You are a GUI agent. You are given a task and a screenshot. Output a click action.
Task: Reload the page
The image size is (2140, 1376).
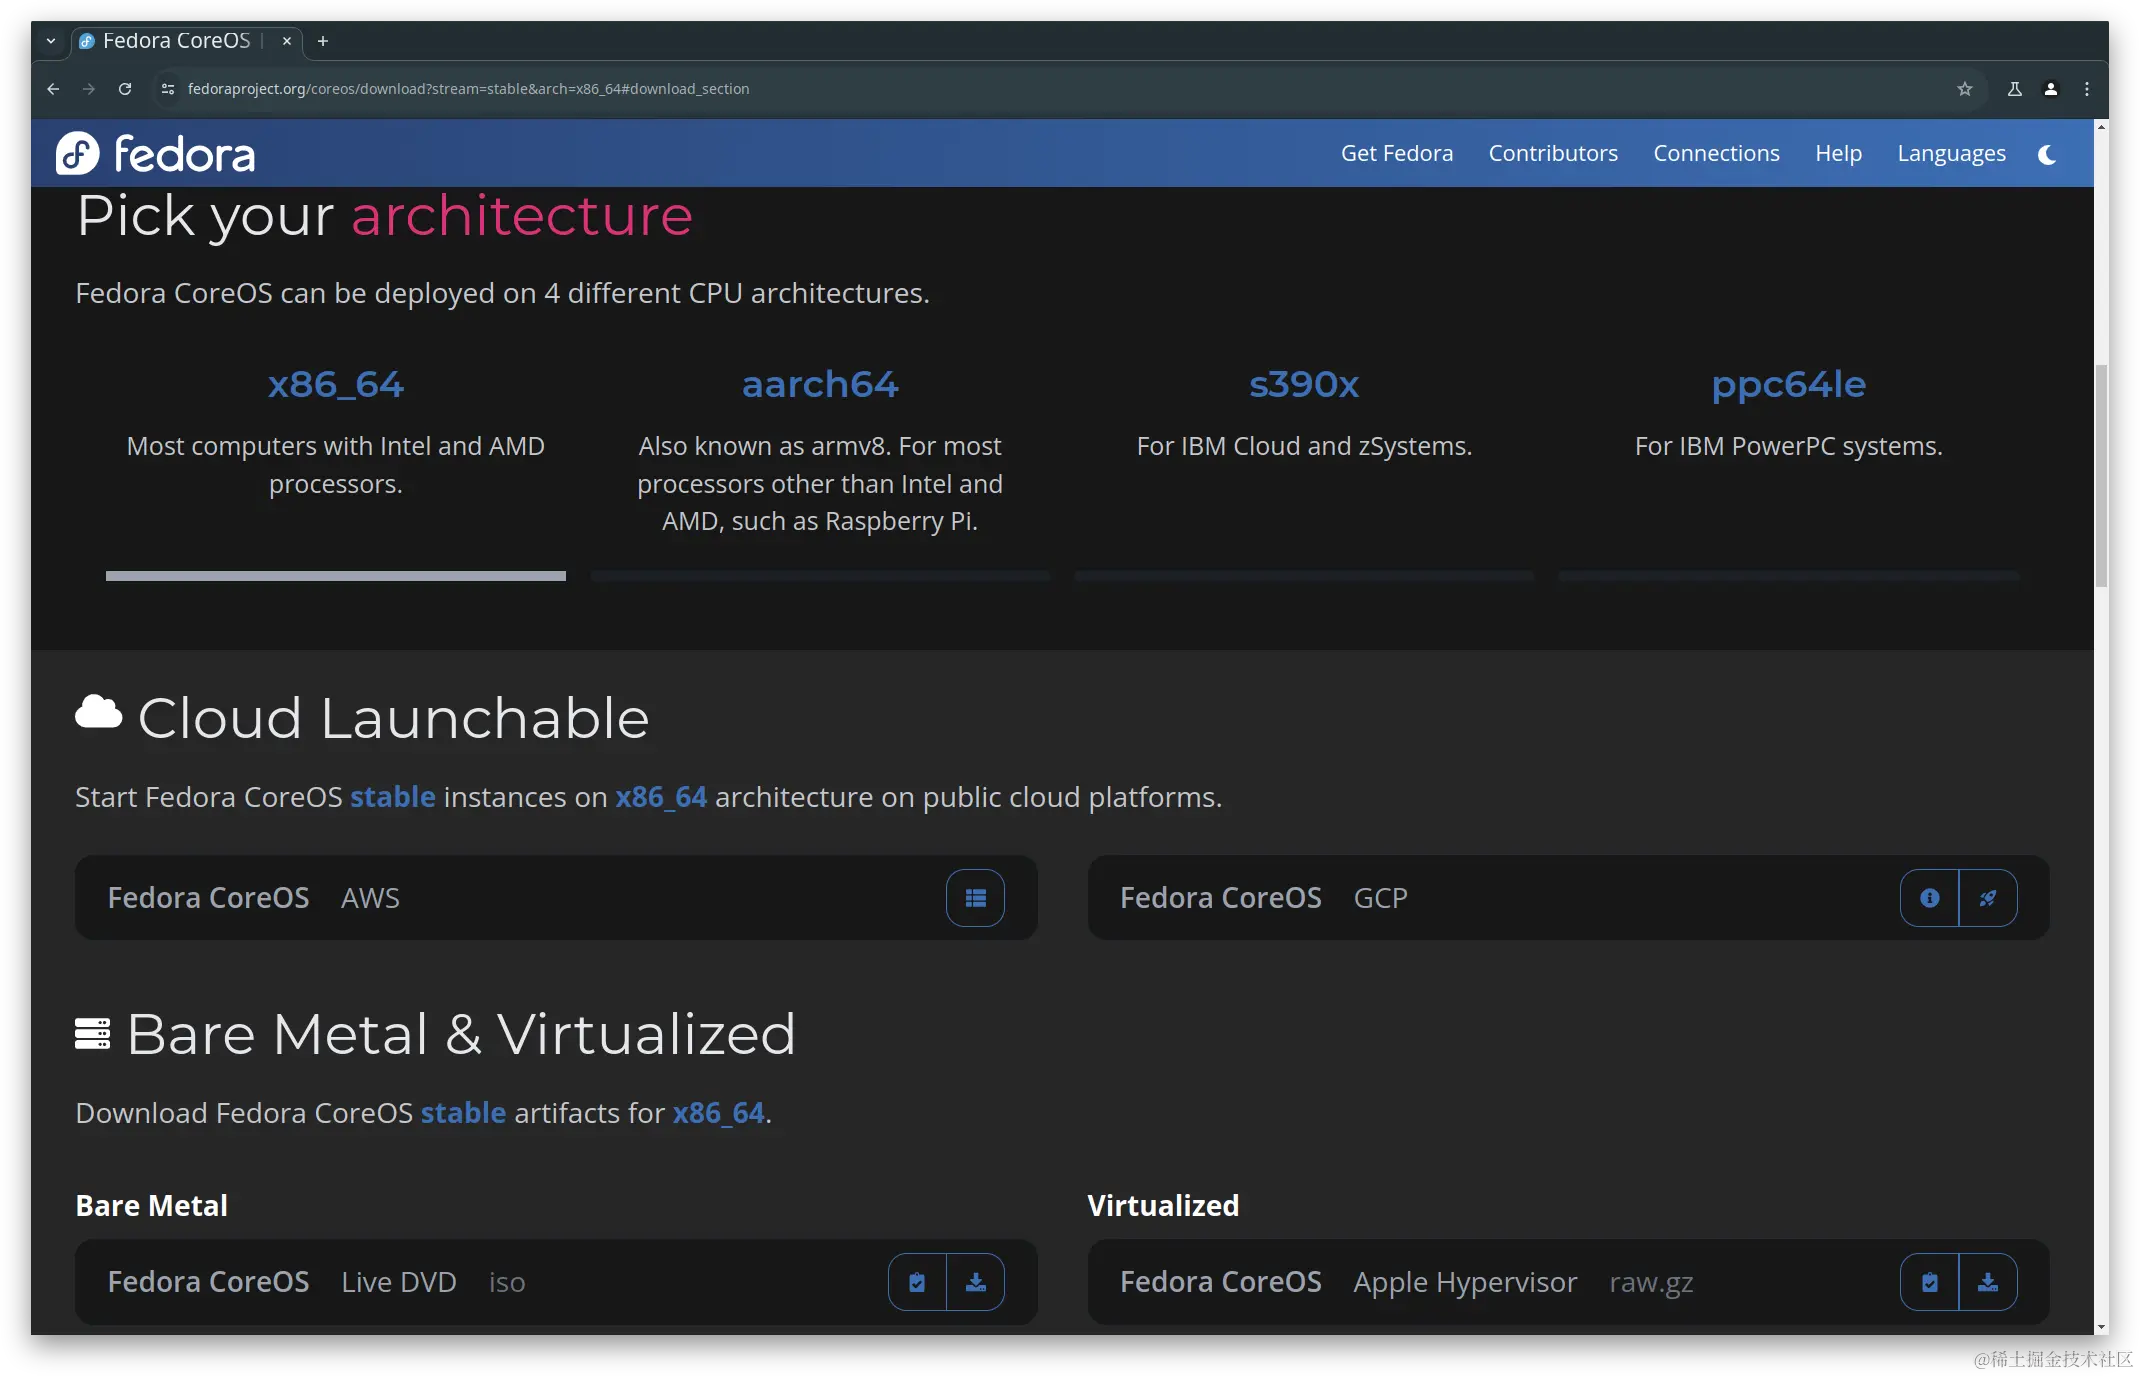[125, 89]
